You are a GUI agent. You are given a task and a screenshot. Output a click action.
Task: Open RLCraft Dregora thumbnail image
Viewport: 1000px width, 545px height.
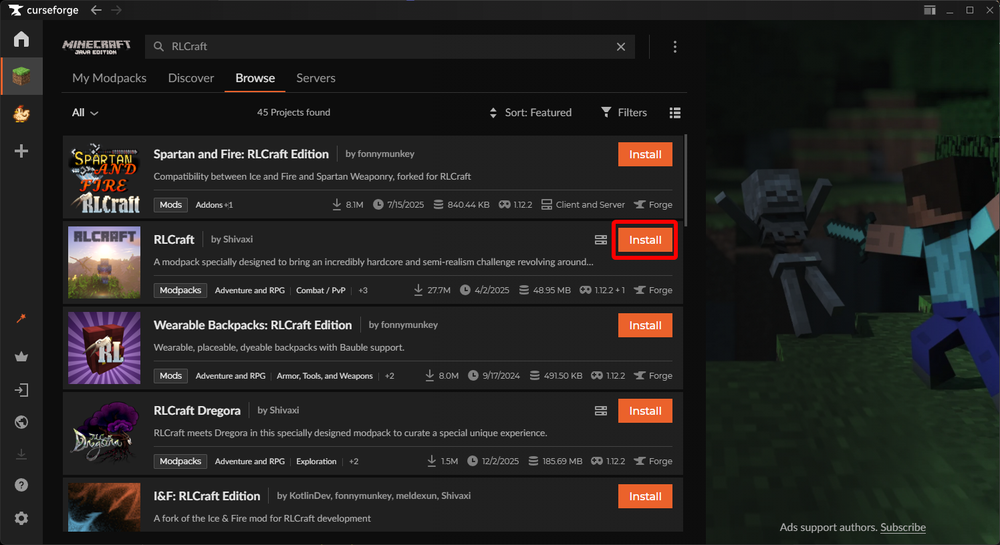(x=104, y=433)
